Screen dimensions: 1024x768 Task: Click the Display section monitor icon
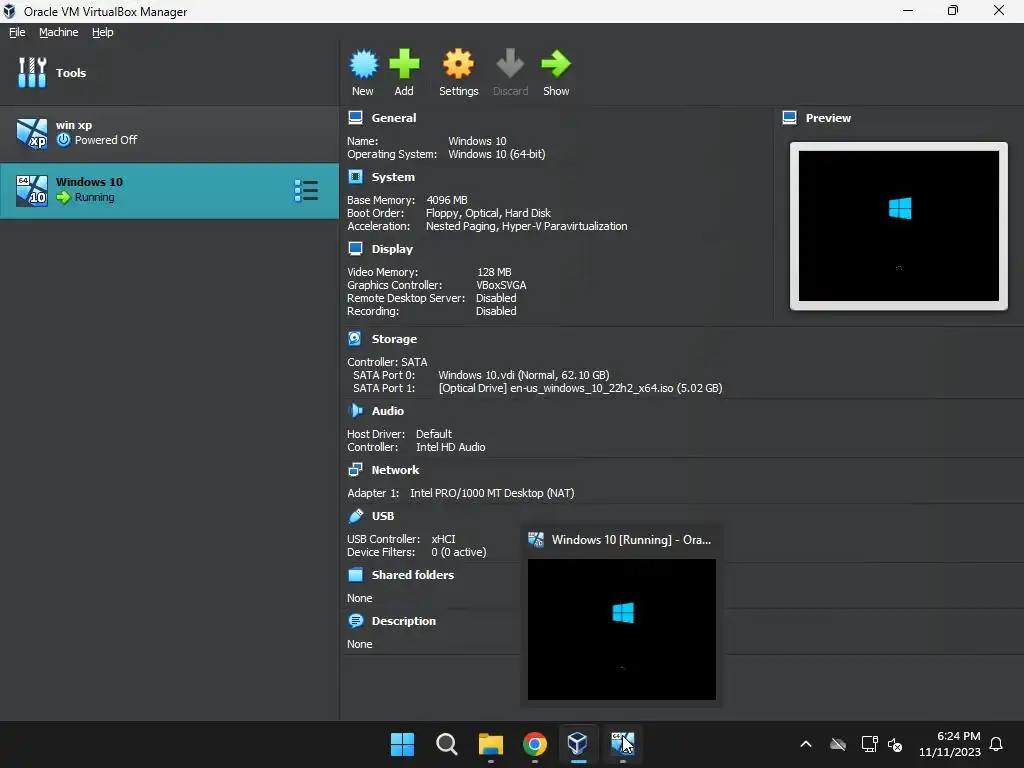click(x=355, y=249)
